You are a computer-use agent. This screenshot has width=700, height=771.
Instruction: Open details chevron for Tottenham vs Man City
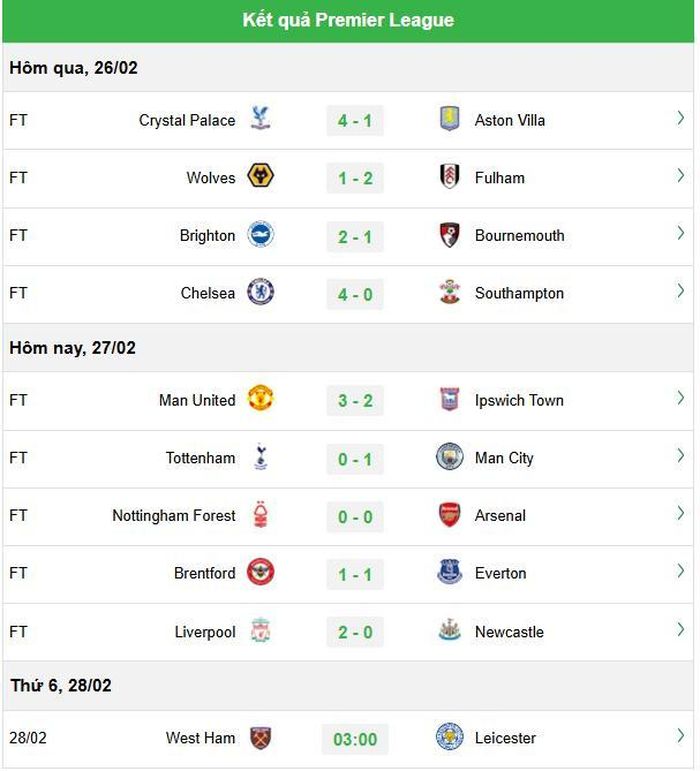click(x=680, y=456)
